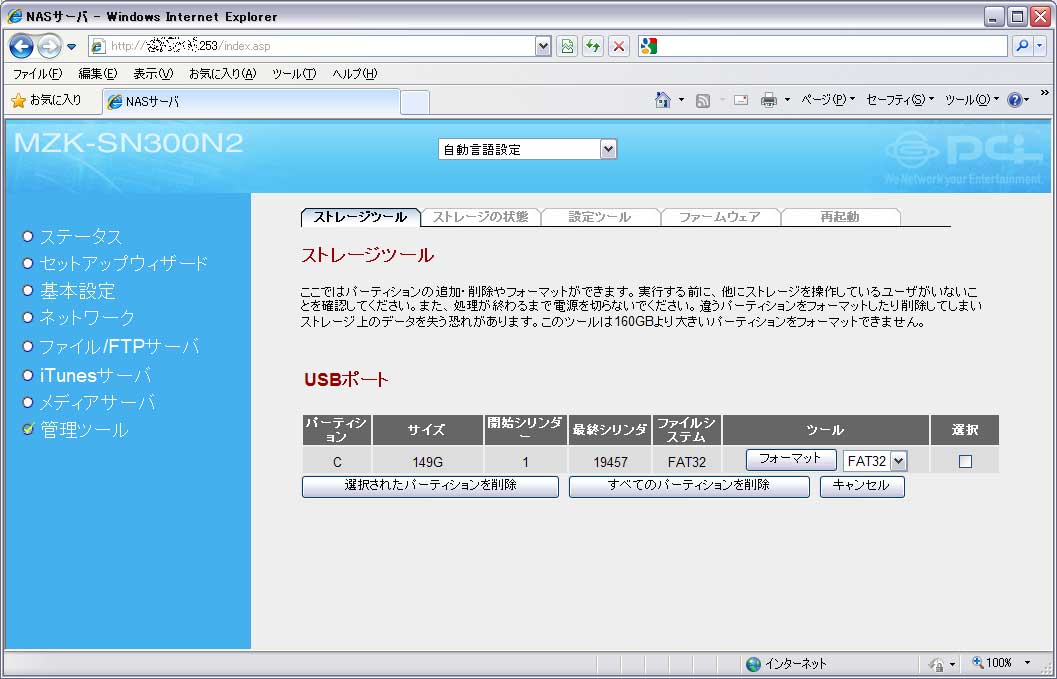
Task: Open the ファイル(F) menu
Action: (37, 73)
